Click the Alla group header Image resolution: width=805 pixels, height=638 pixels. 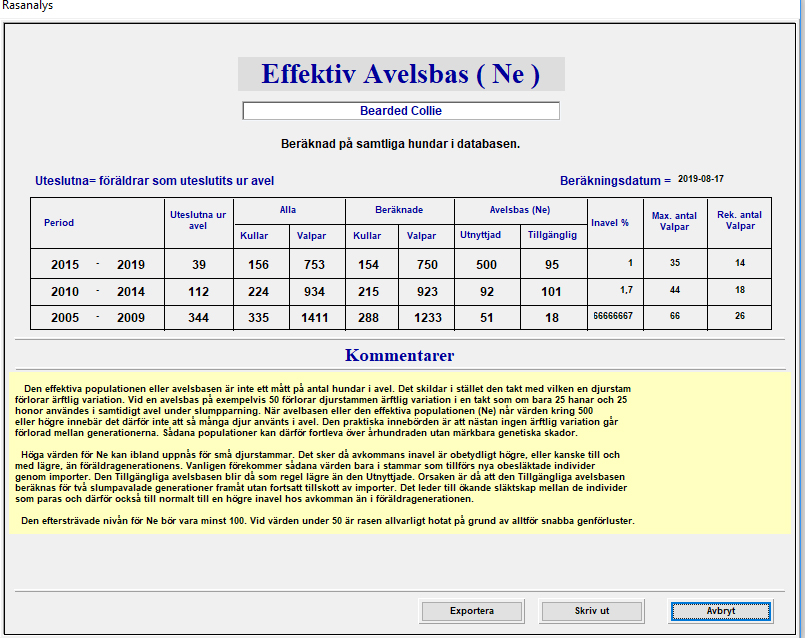[288, 210]
